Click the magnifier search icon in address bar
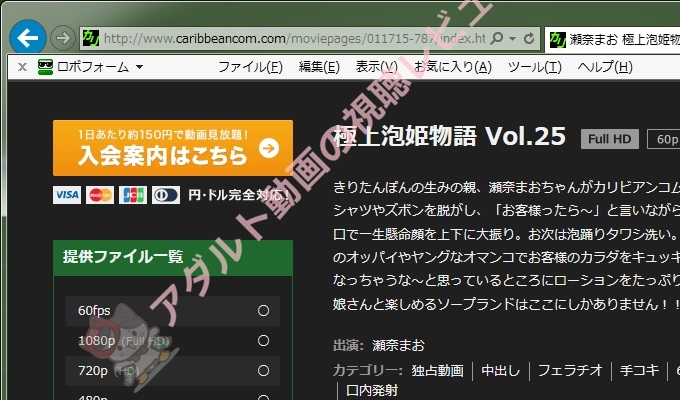680x400 pixels. click(x=497, y=39)
